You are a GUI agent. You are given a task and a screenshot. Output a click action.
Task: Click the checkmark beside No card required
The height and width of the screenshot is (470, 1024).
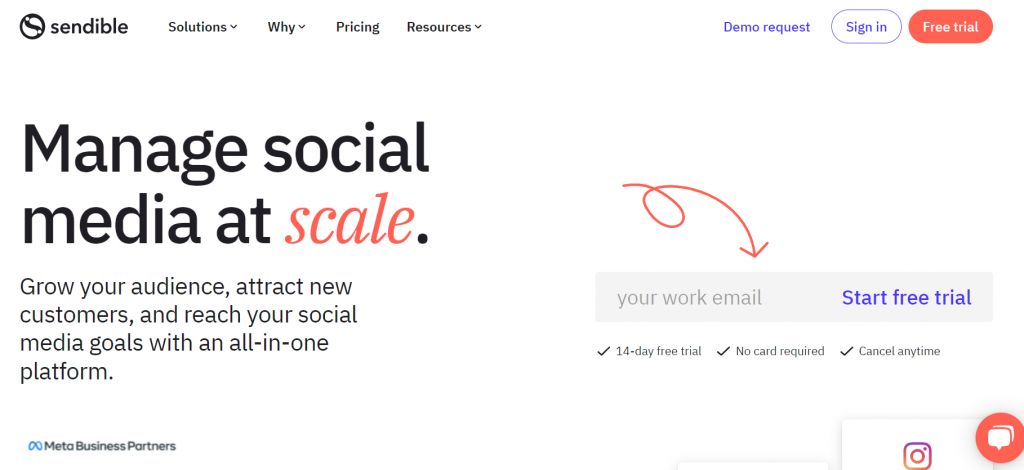[x=723, y=351]
